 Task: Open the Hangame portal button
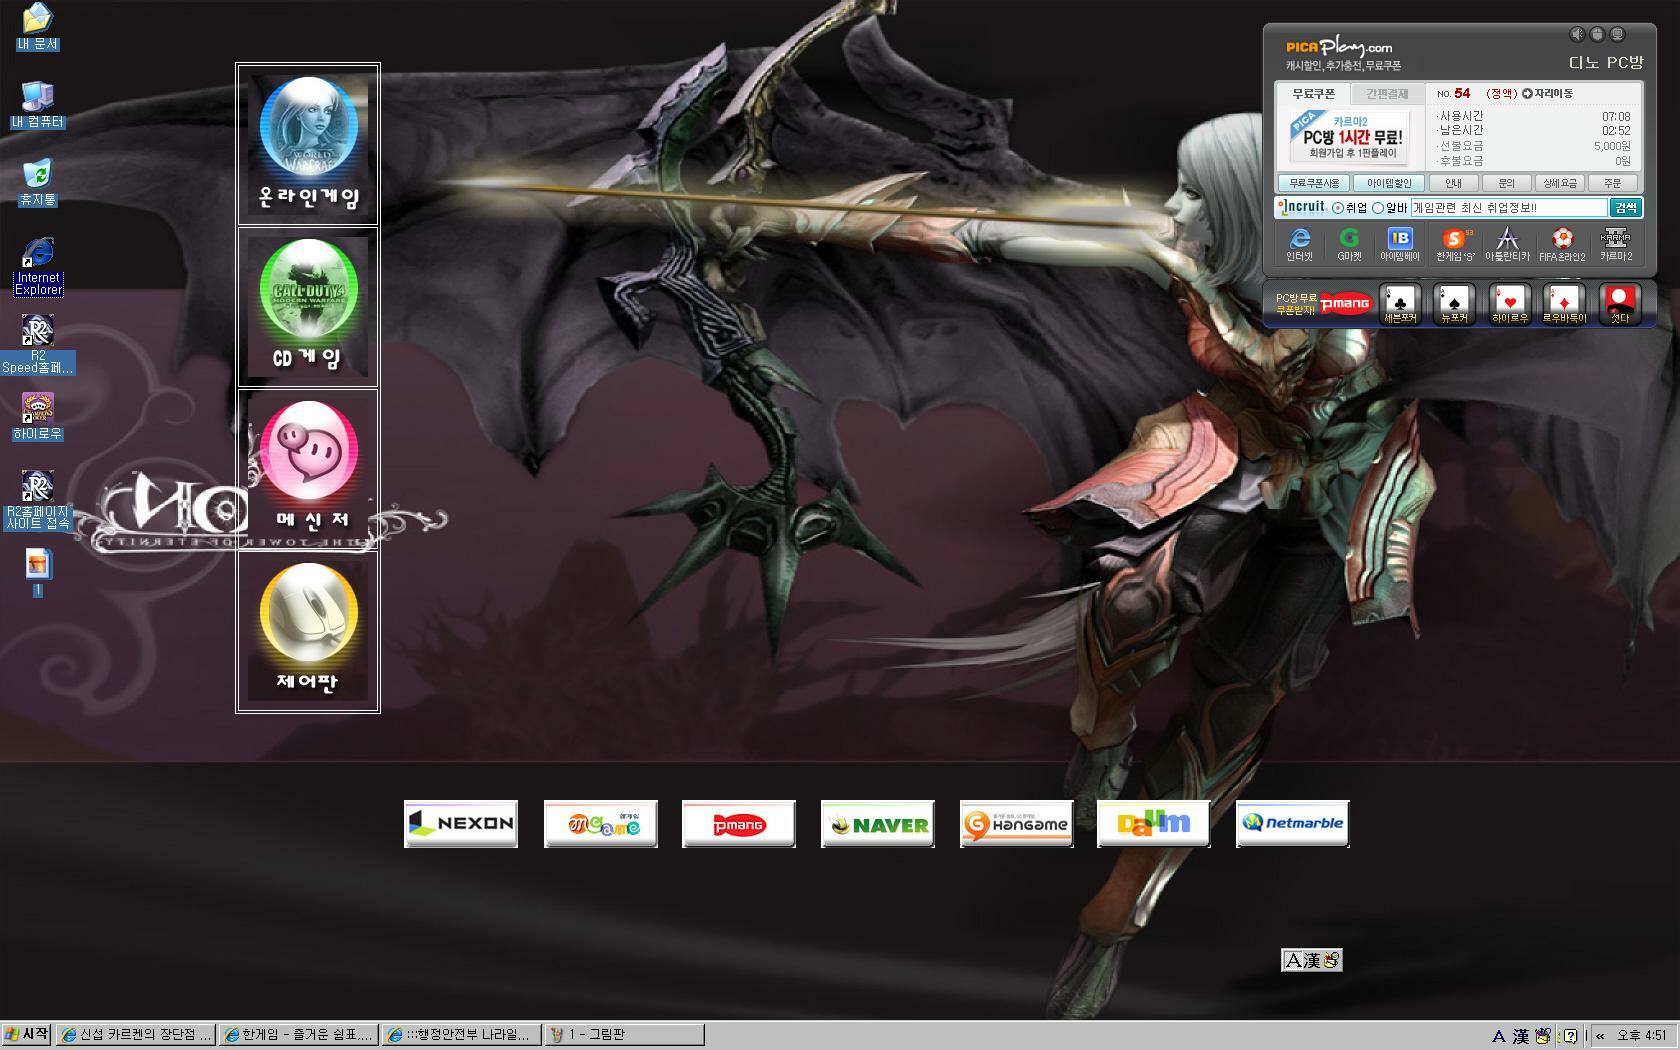coord(1016,824)
